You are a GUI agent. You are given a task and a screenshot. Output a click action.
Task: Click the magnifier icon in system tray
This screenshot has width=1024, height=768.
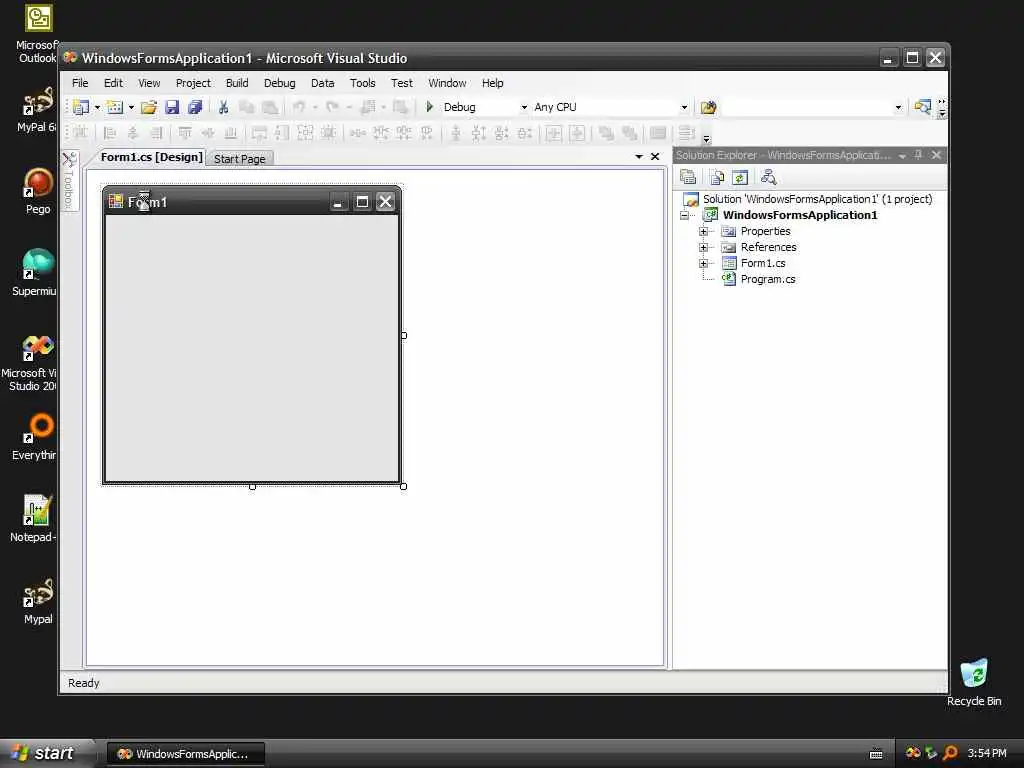point(950,753)
